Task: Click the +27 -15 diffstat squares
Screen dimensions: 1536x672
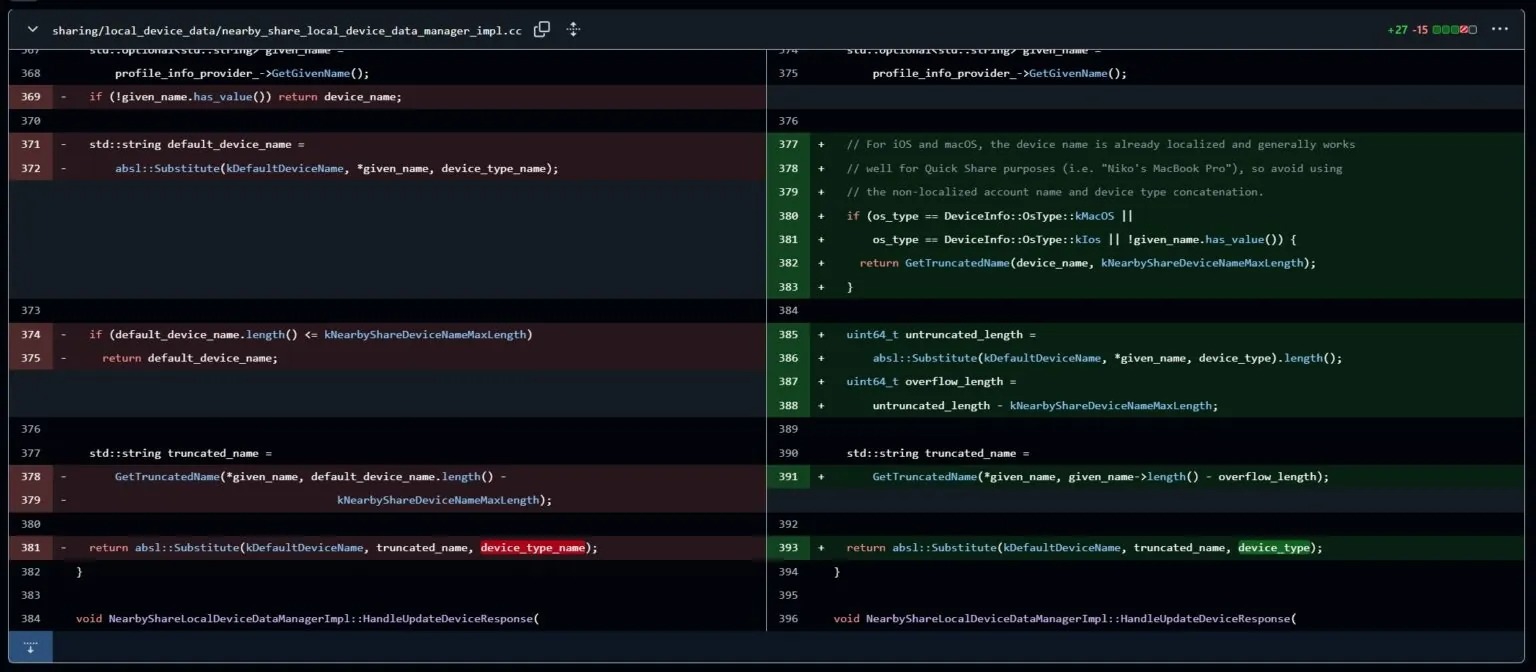Action: pos(1455,30)
